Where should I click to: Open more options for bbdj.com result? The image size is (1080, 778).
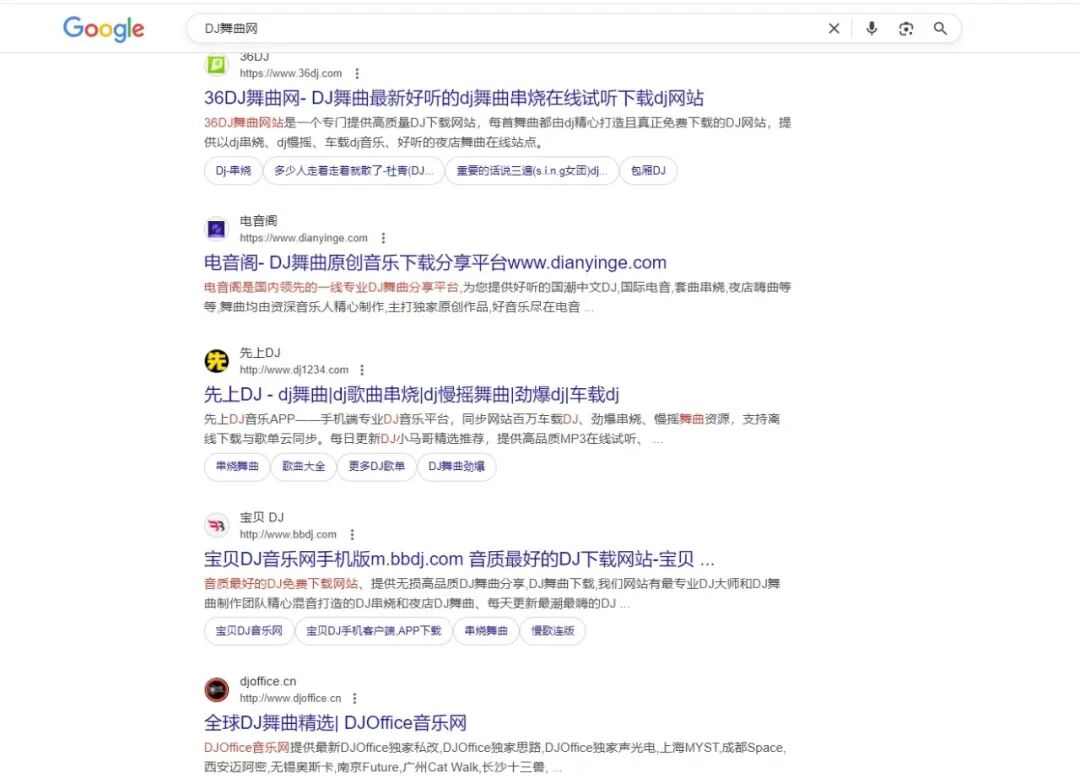(352, 534)
